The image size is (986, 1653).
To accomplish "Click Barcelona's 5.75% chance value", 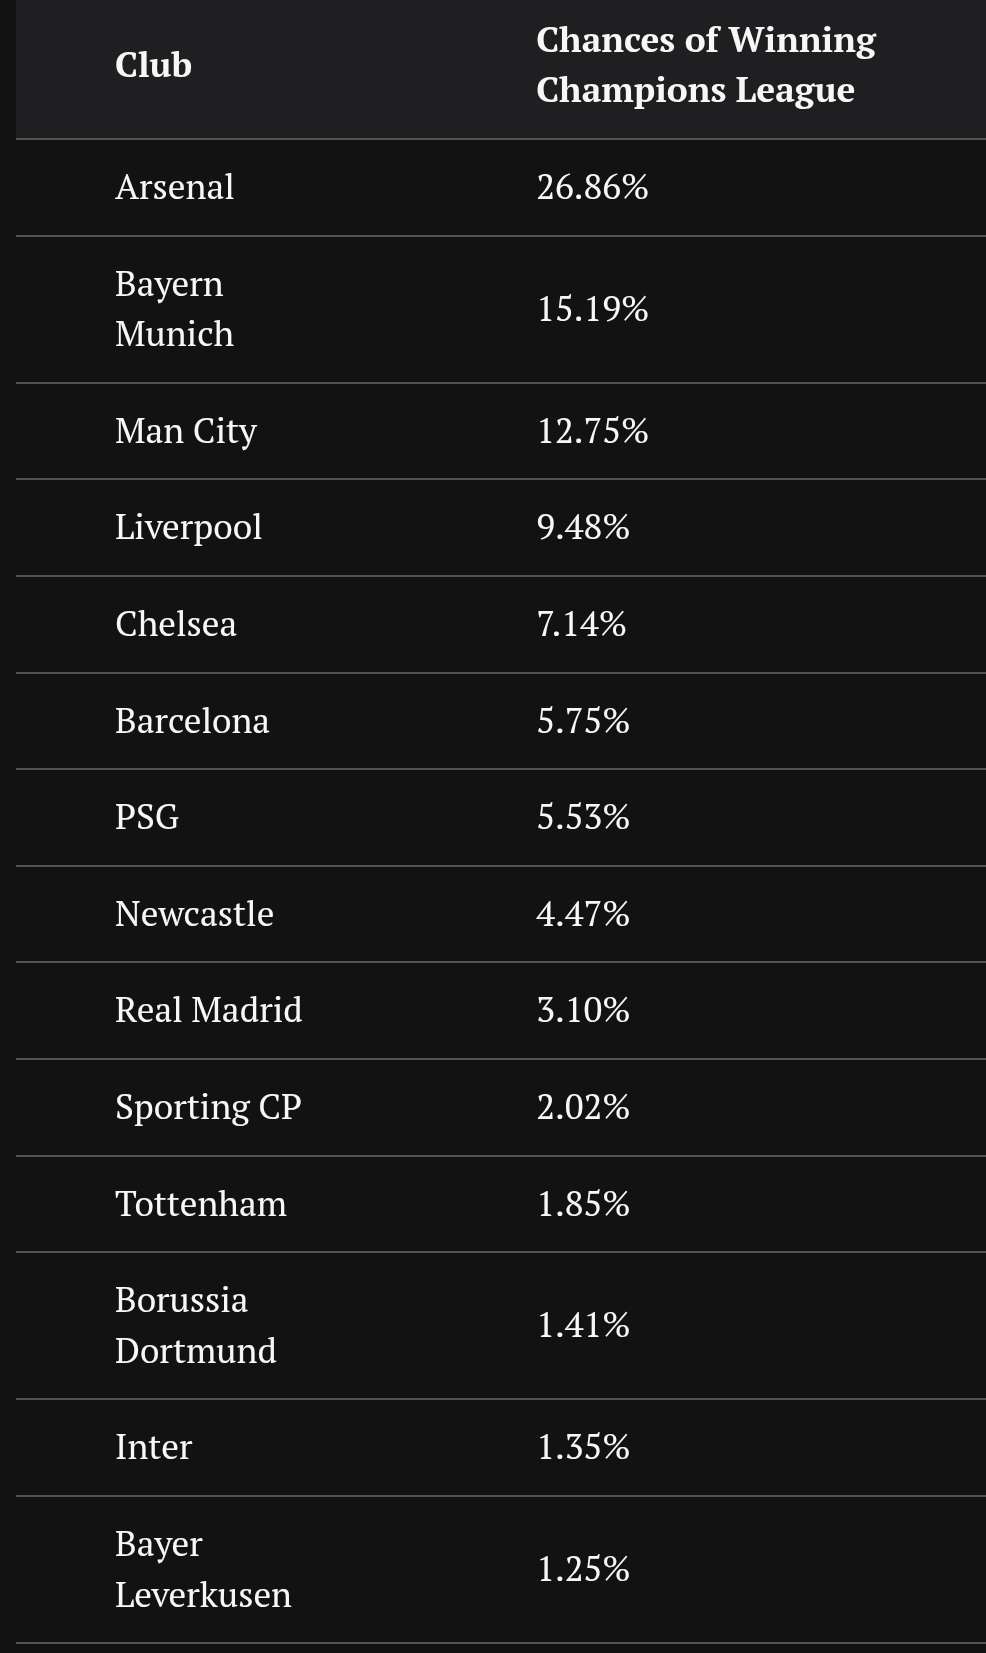I will pos(583,721).
